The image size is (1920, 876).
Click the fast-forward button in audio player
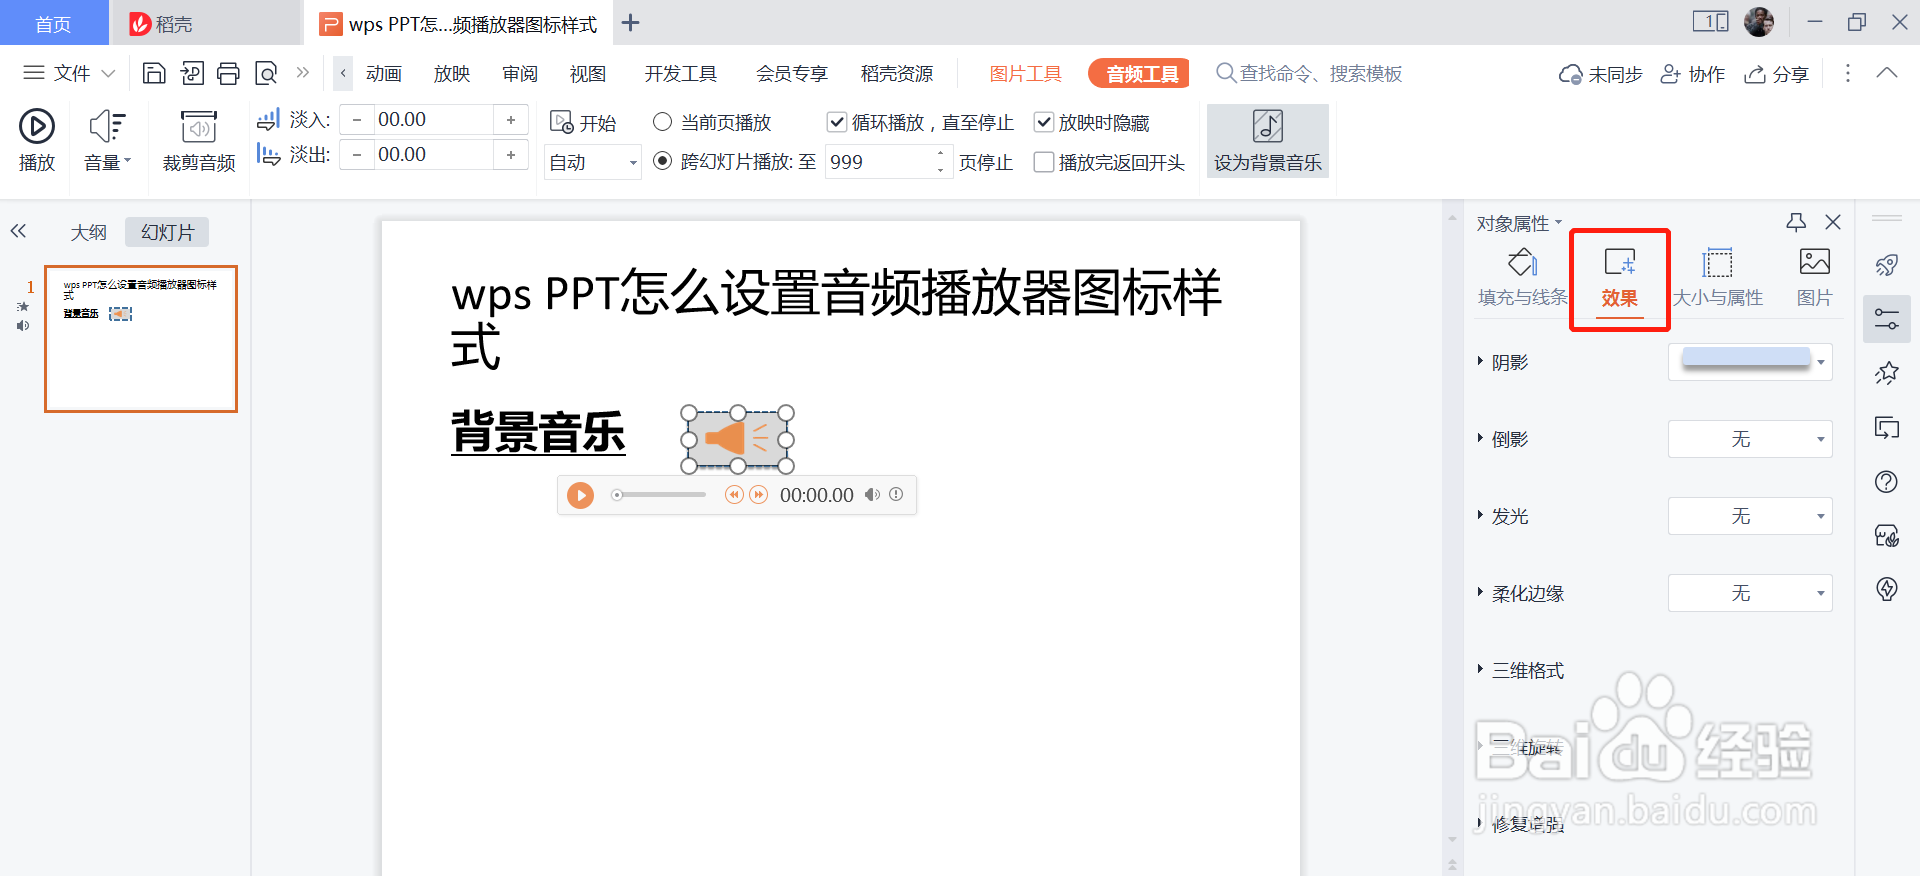tap(759, 495)
